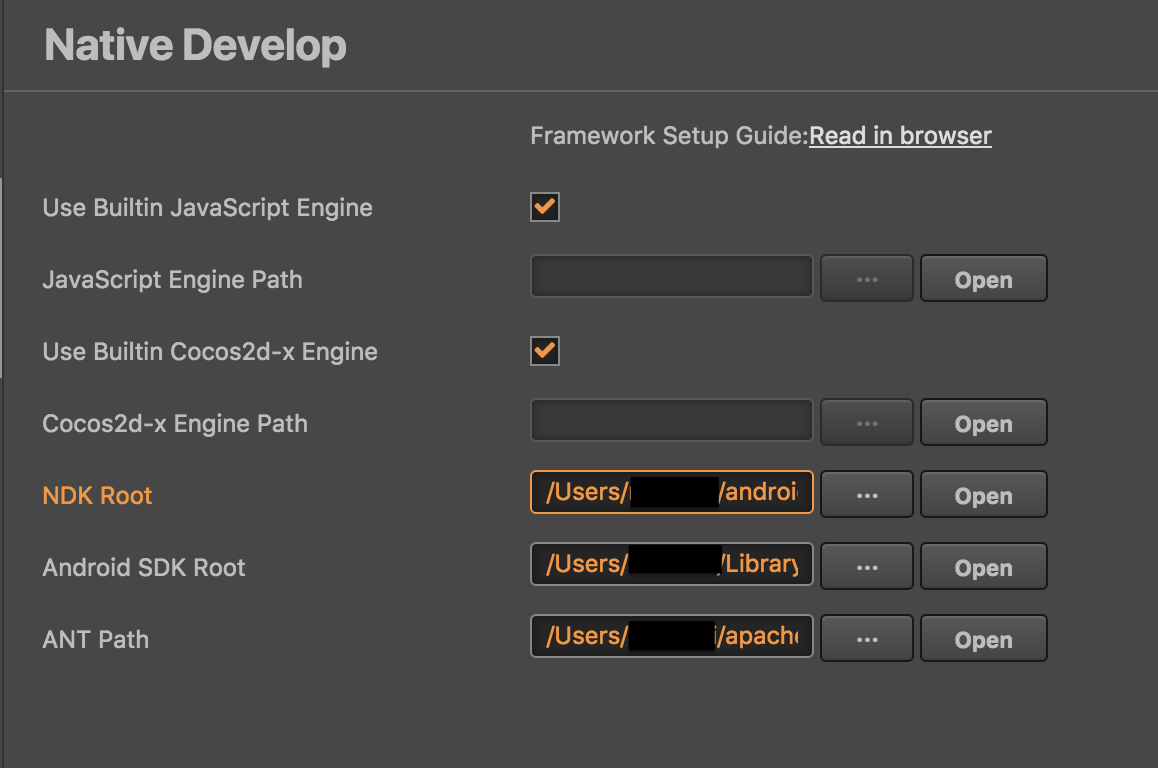Choose ANT Path using the ellipsis button
The height and width of the screenshot is (768, 1158).
point(866,639)
